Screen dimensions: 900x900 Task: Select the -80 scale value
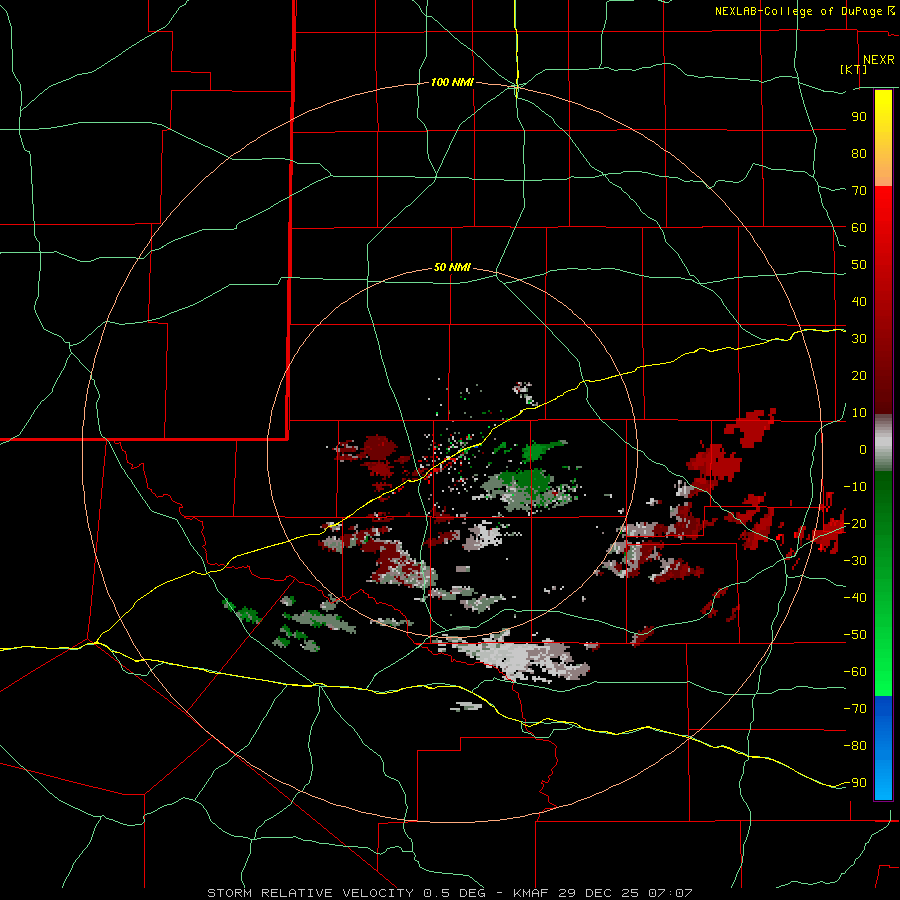(855, 746)
